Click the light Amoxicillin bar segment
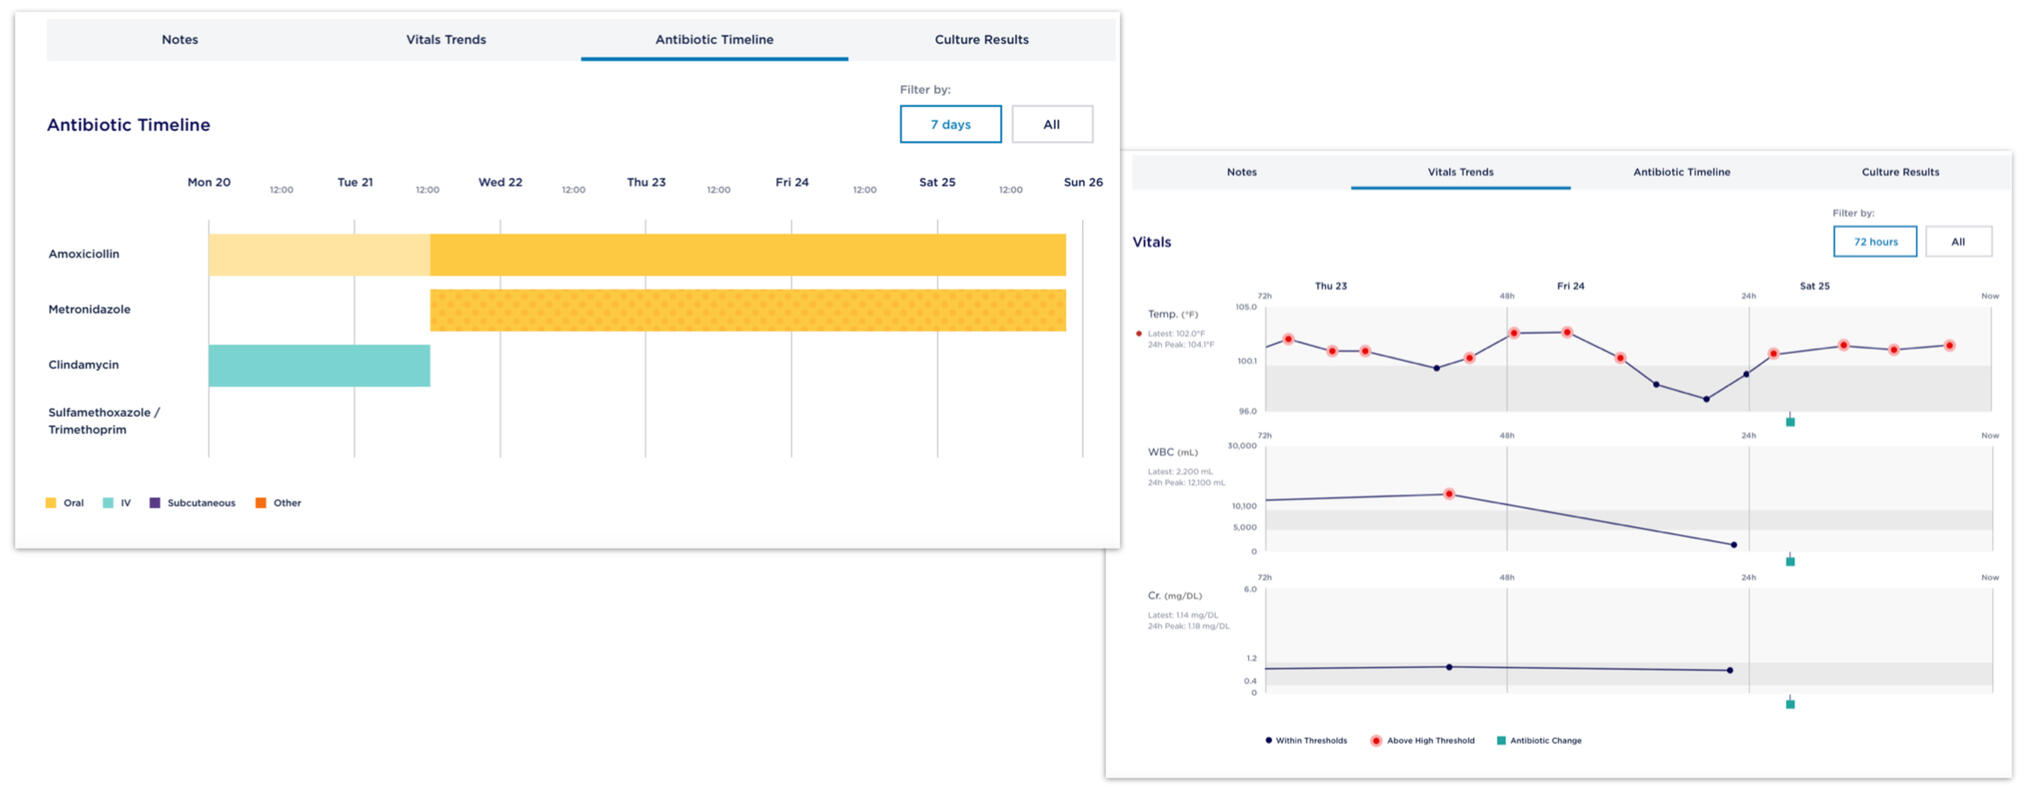This screenshot has width=2039, height=803. tap(319, 255)
